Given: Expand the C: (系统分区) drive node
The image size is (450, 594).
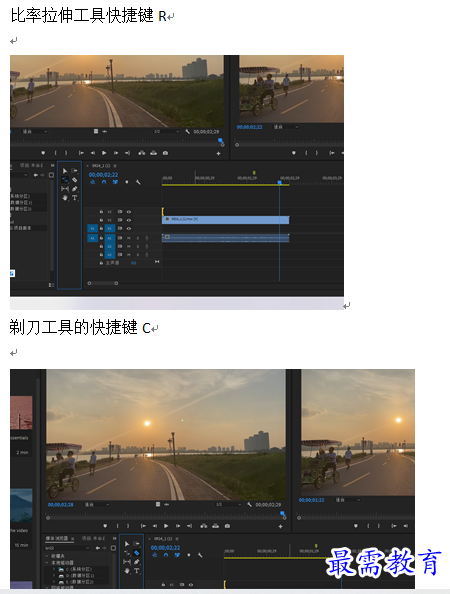Looking at the screenshot, I should (x=54, y=569).
